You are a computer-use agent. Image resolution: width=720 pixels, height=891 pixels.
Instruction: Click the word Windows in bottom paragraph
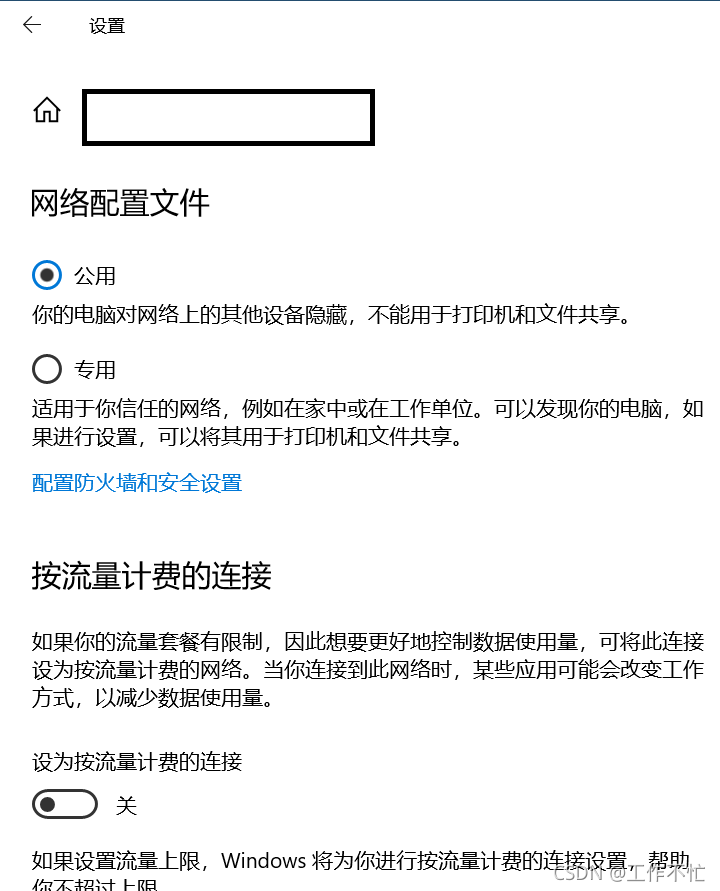(264, 860)
